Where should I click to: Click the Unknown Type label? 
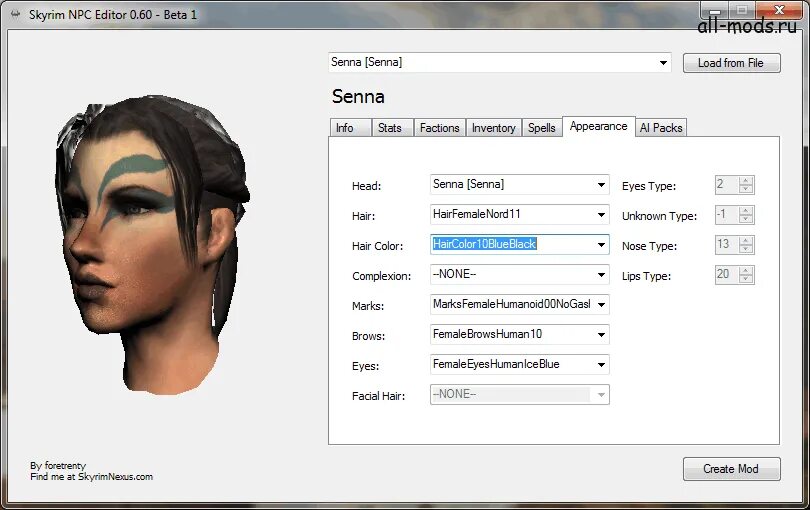click(x=659, y=217)
